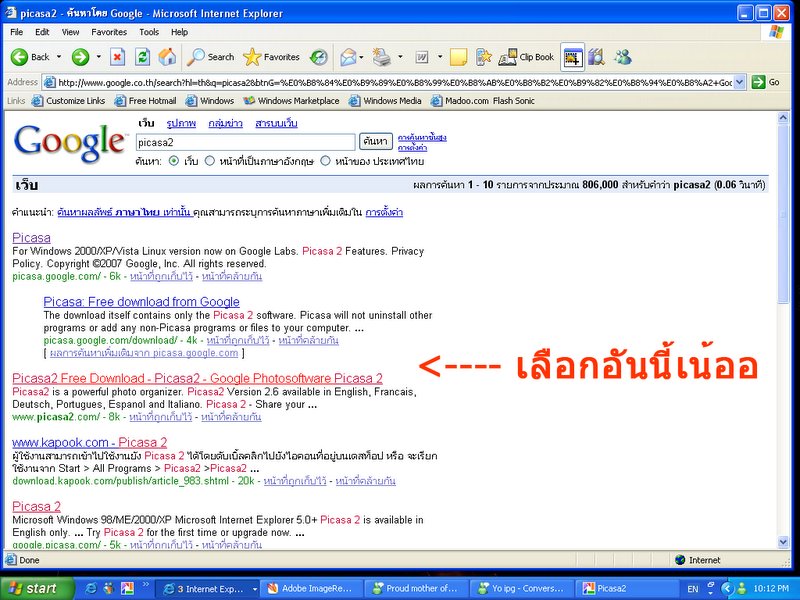The height and width of the screenshot is (600, 800).
Task: Open the Favorites star button
Action: click(271, 57)
